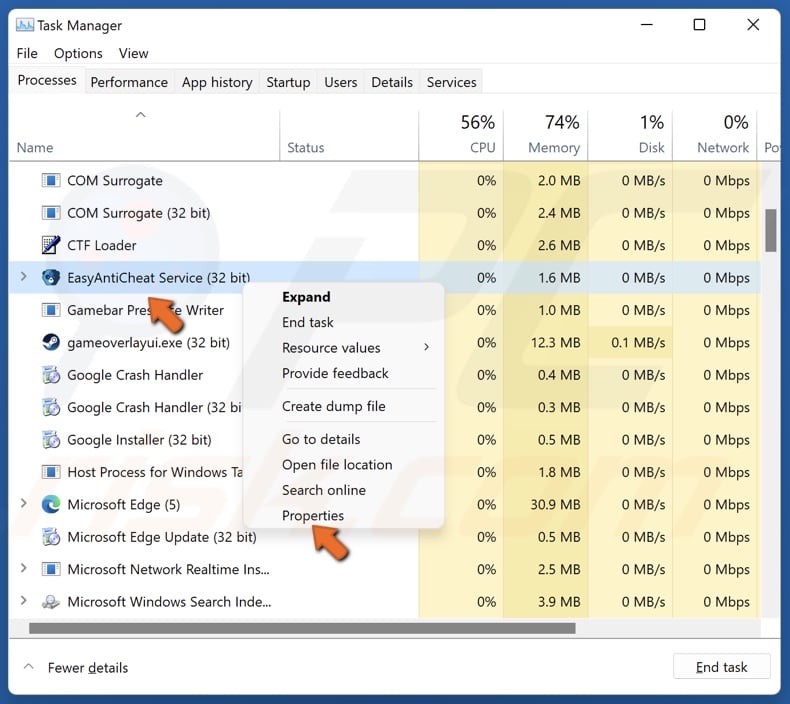Open the File menu
790x704 pixels.
point(27,53)
